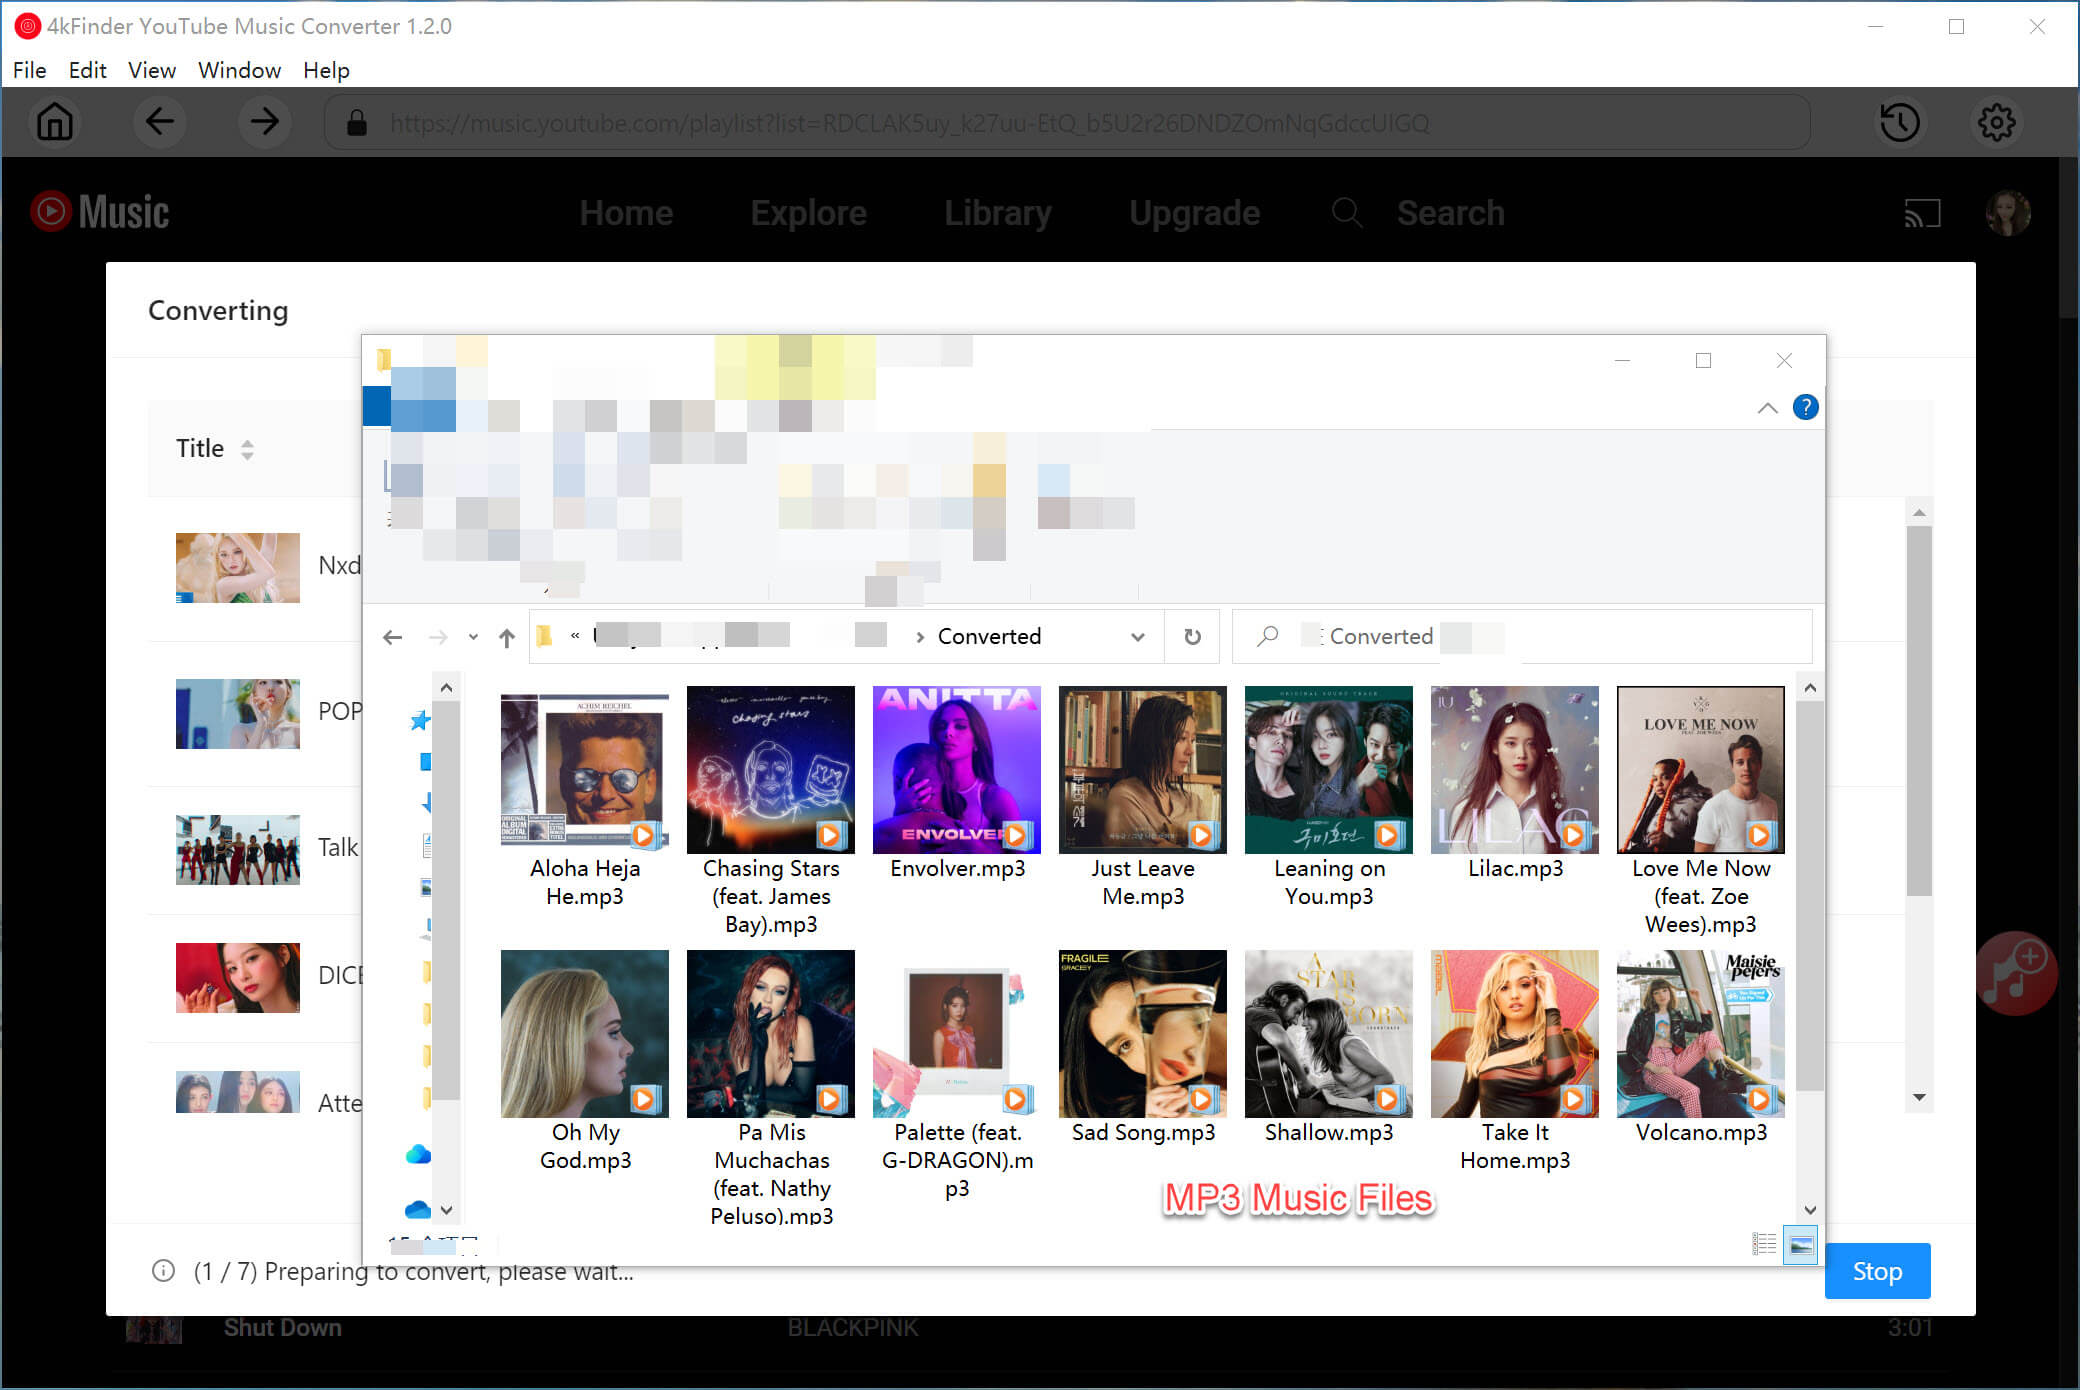Click the home icon in the converter toolbar
Viewport: 2080px width, 1390px height.
point(55,122)
